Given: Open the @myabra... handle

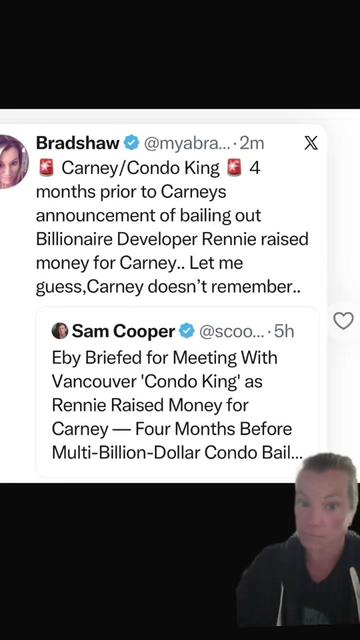Looking at the screenshot, I should 187,144.
